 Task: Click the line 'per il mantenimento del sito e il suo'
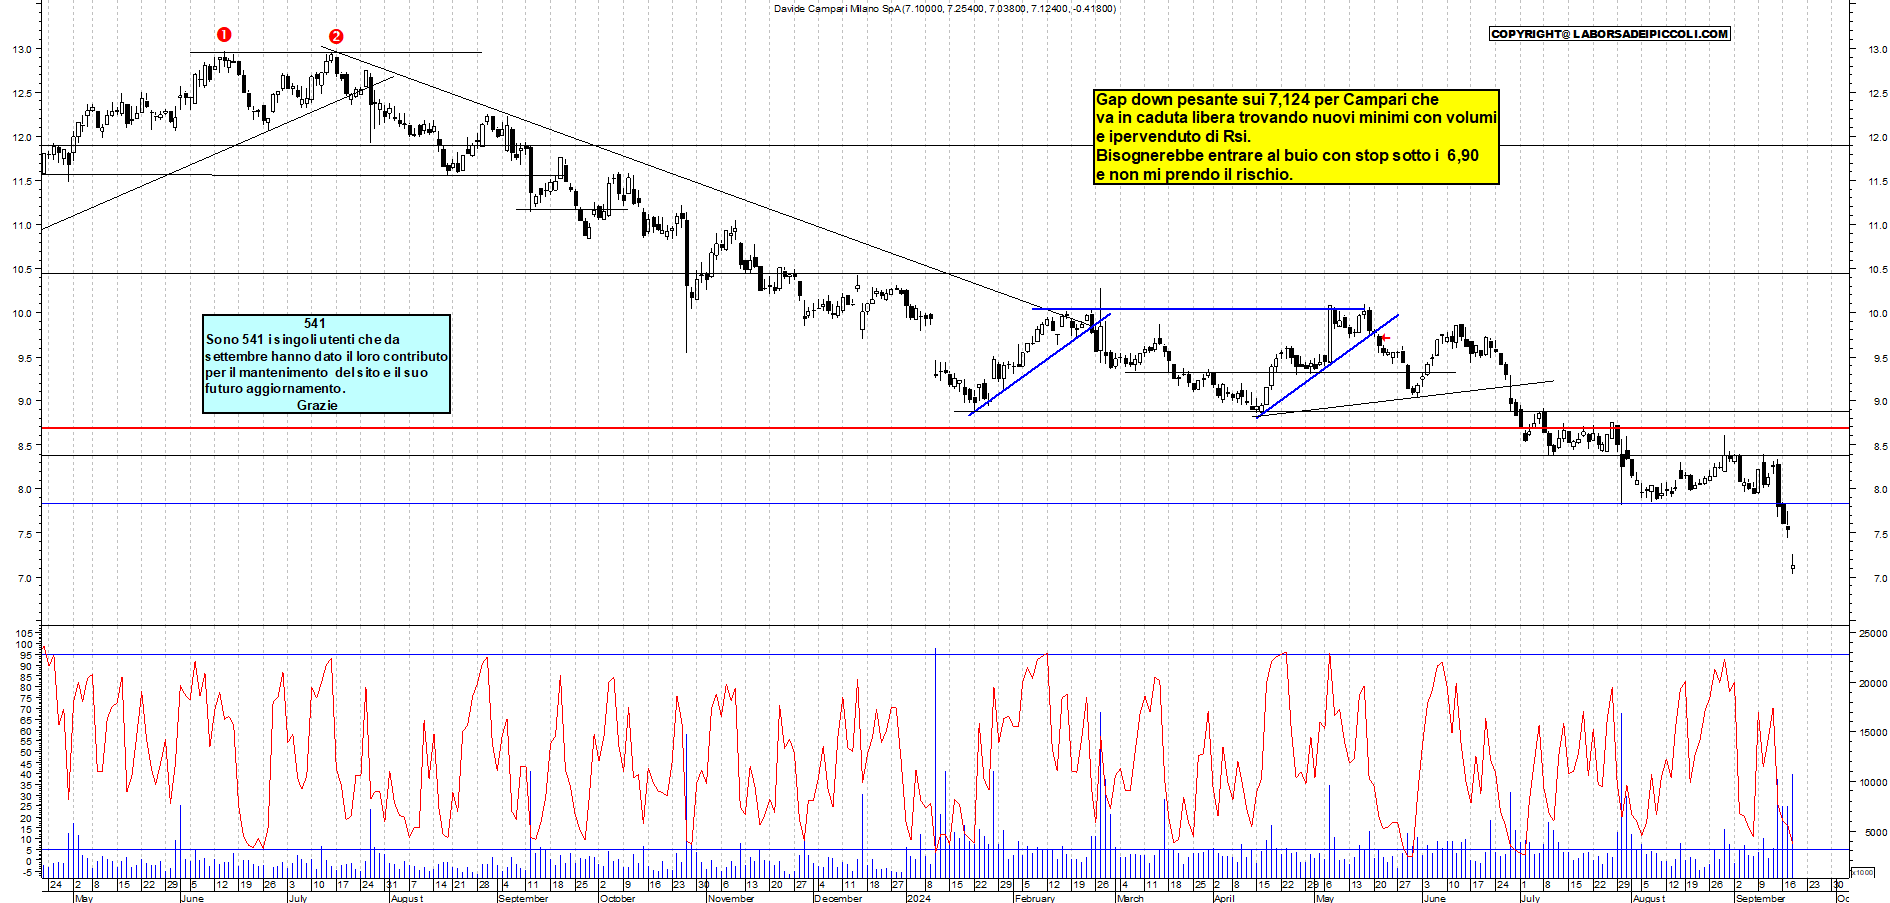(x=316, y=372)
